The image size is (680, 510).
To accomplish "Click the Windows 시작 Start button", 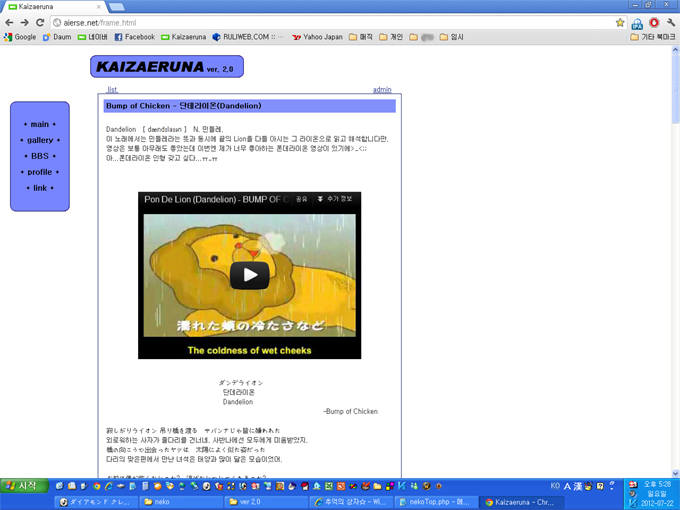I will click(x=24, y=486).
